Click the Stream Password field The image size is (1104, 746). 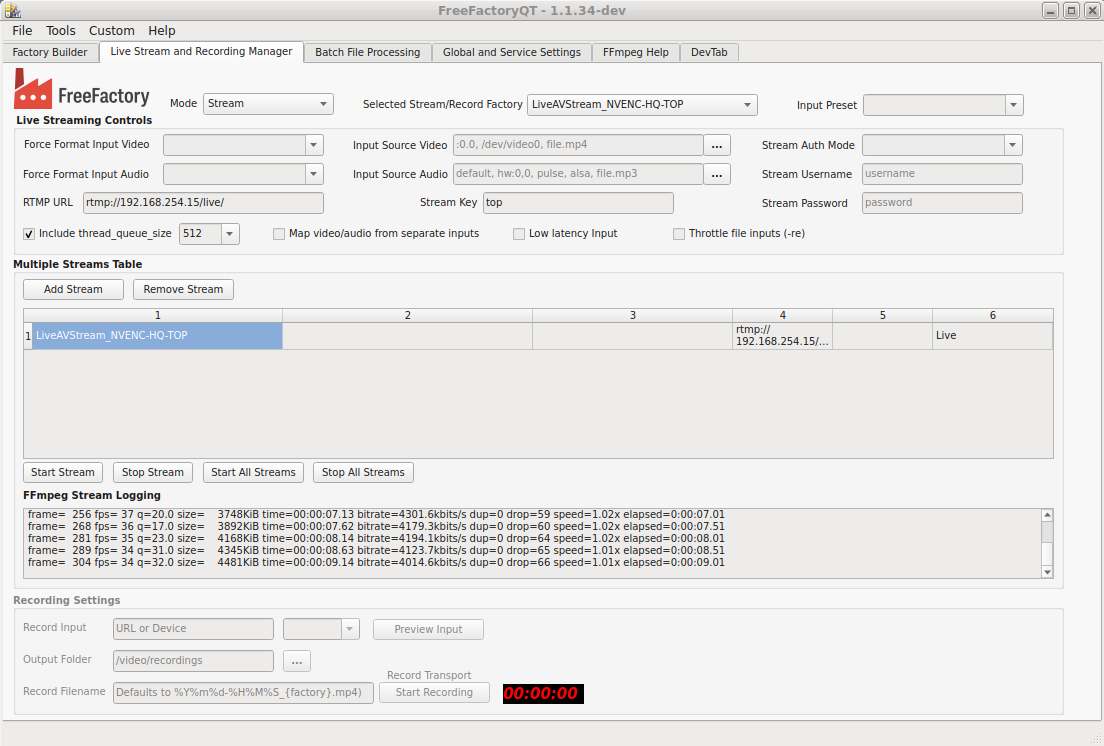coord(942,203)
